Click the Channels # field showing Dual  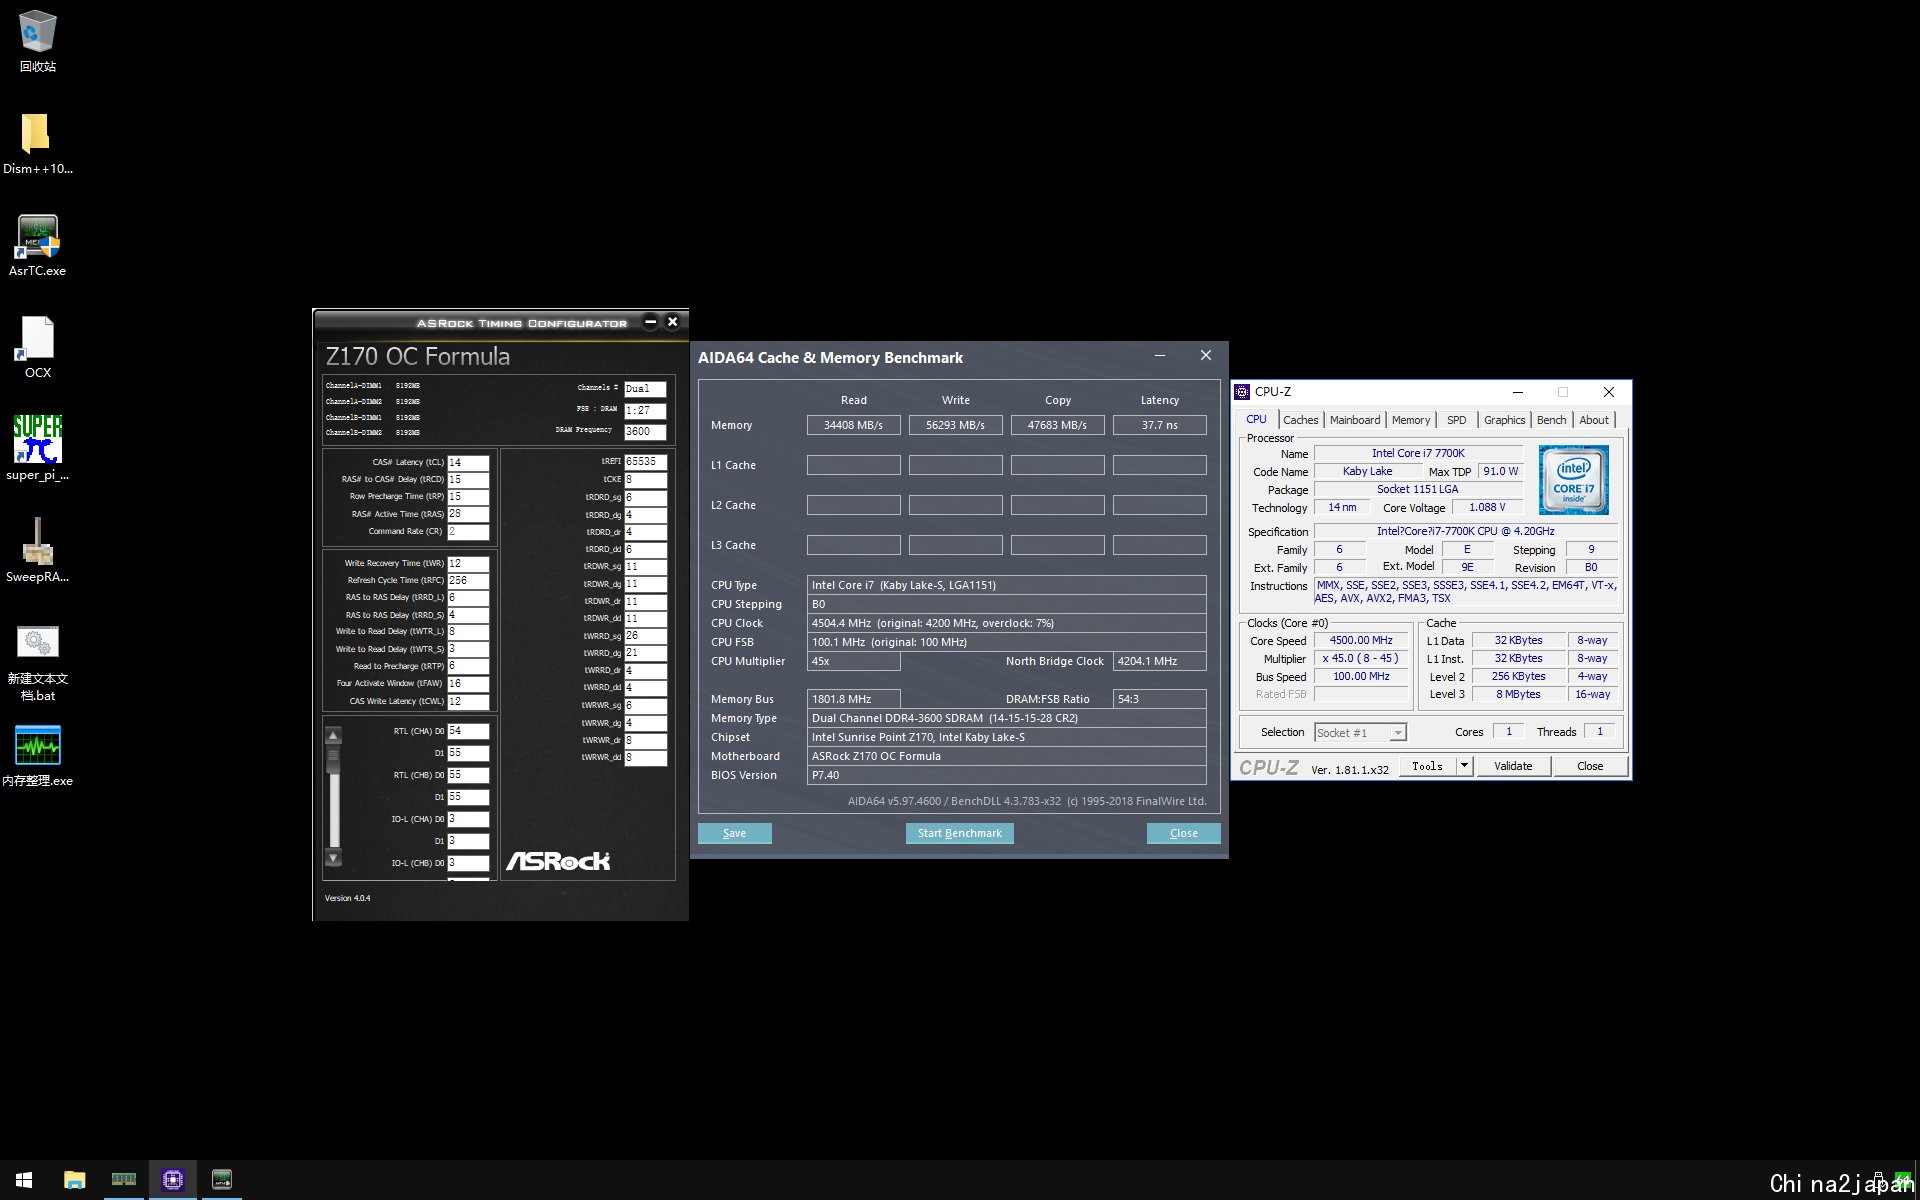point(645,389)
